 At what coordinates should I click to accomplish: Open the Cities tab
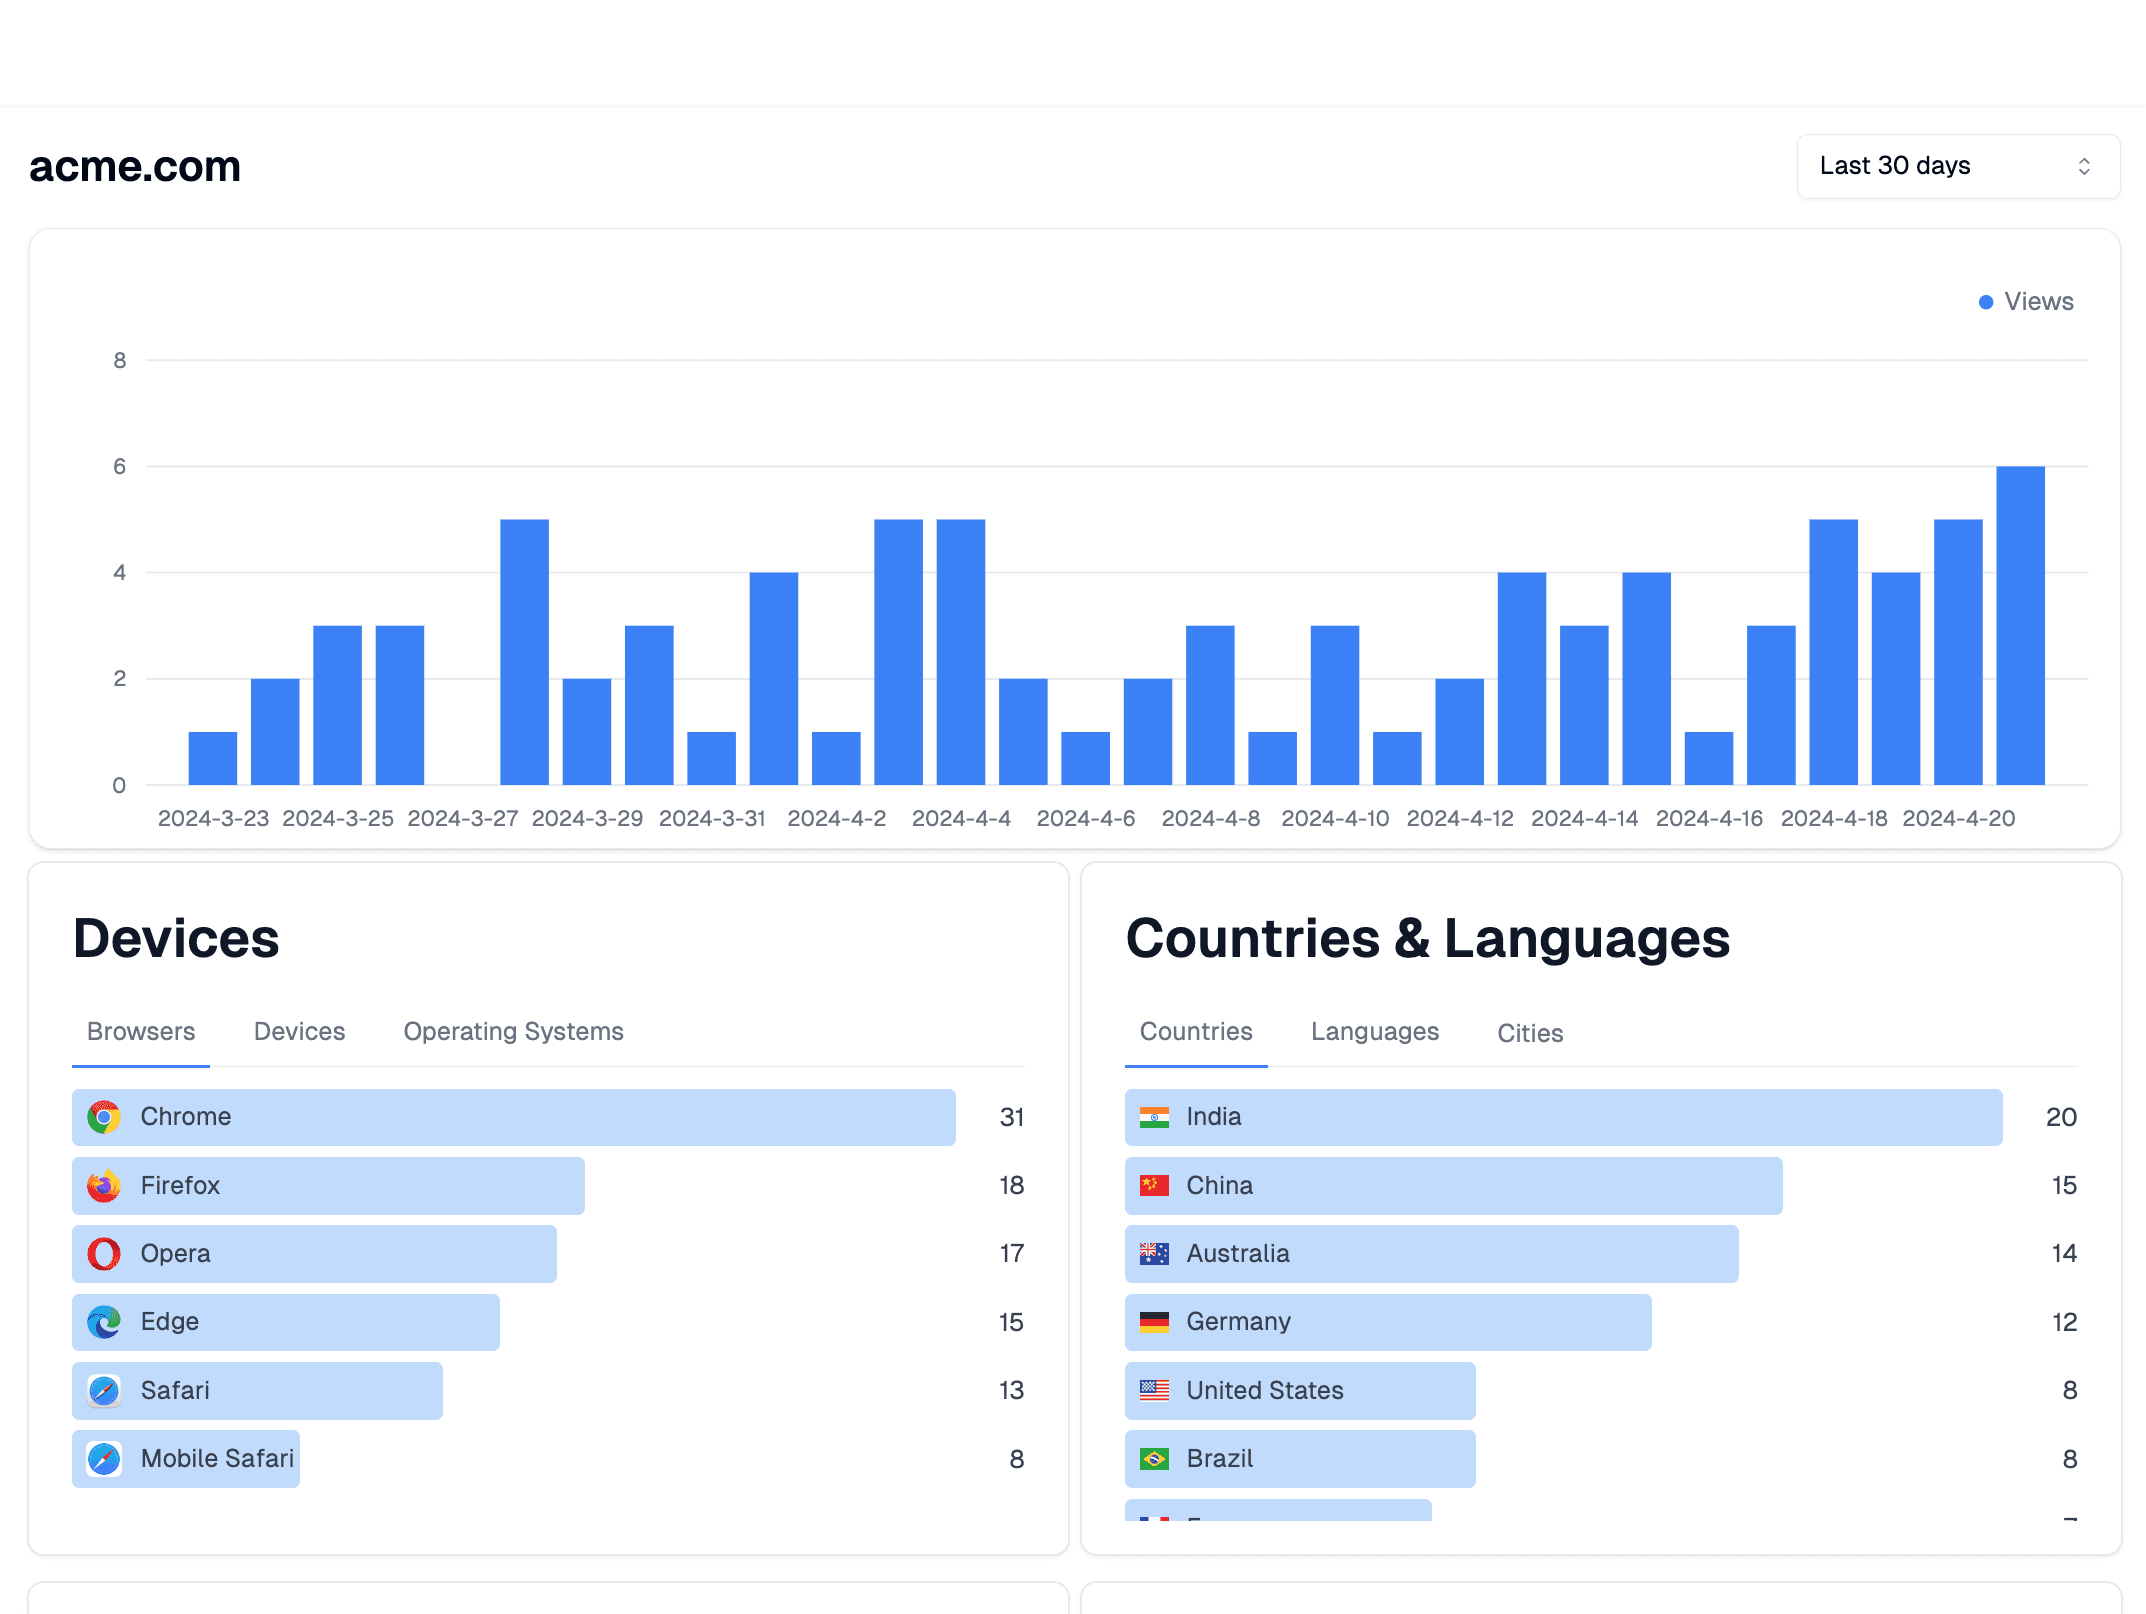click(1529, 1033)
